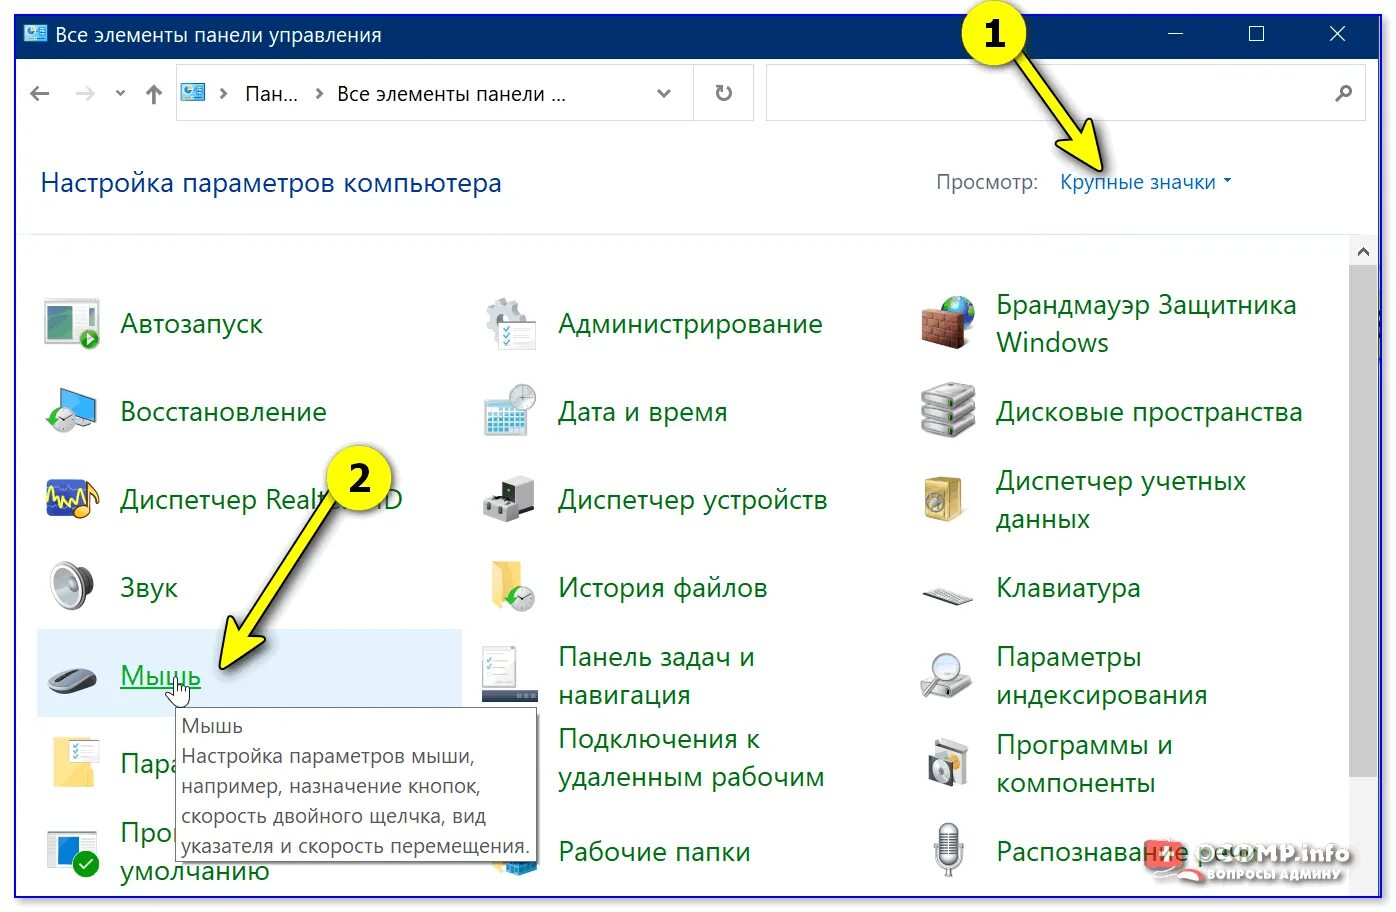Screen dimensions: 1396x912
Task: Select the Пан... breadcrumb item
Action: click(x=270, y=92)
